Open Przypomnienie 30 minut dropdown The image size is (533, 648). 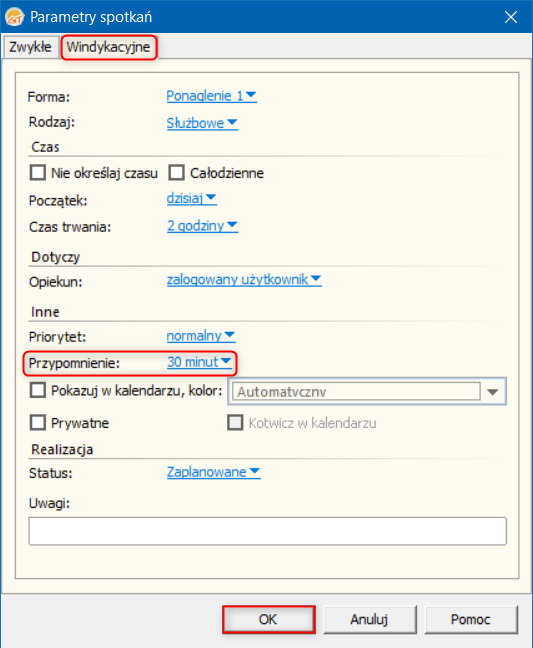pyautogui.click(x=199, y=362)
